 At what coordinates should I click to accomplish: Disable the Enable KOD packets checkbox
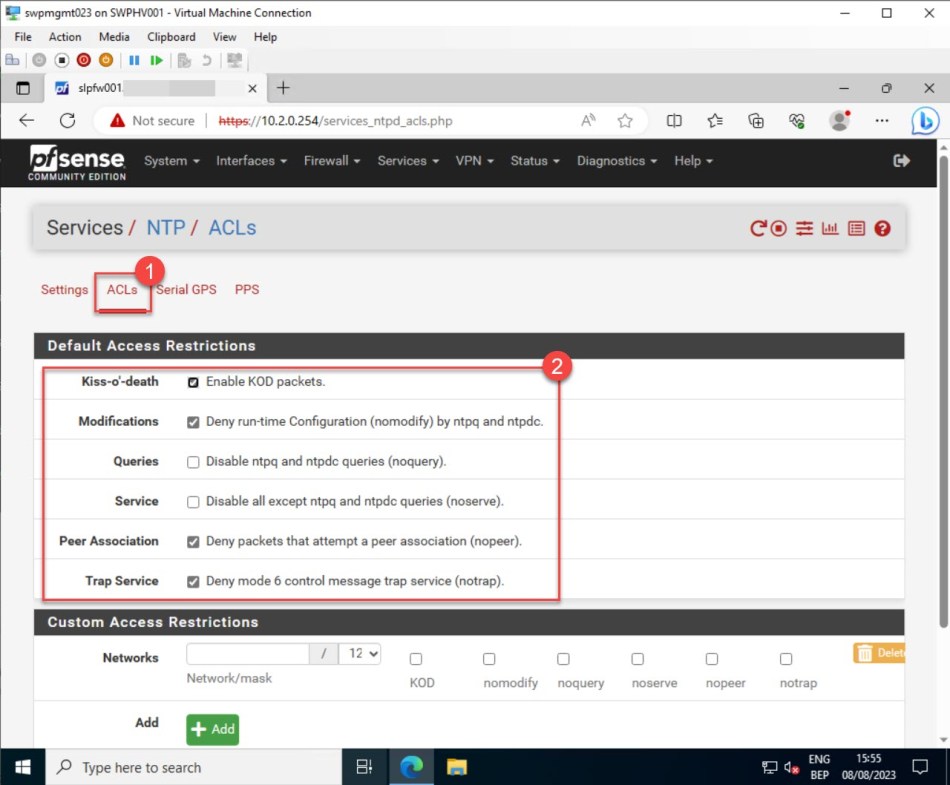pos(193,381)
